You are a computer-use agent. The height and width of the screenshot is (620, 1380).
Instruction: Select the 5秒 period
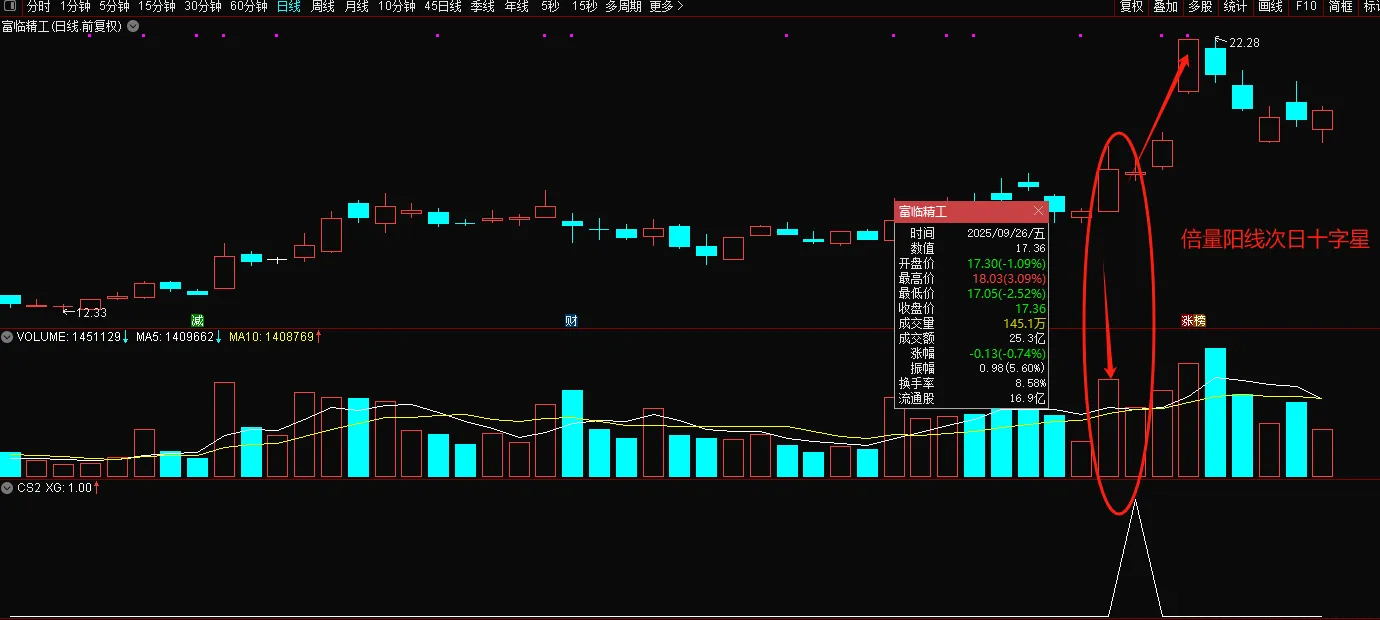tap(550, 6)
